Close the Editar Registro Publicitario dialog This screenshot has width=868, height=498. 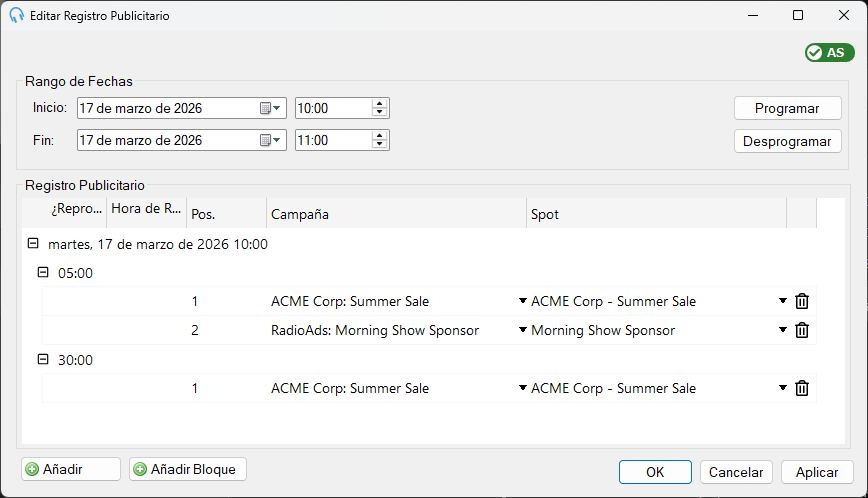[x=844, y=15]
